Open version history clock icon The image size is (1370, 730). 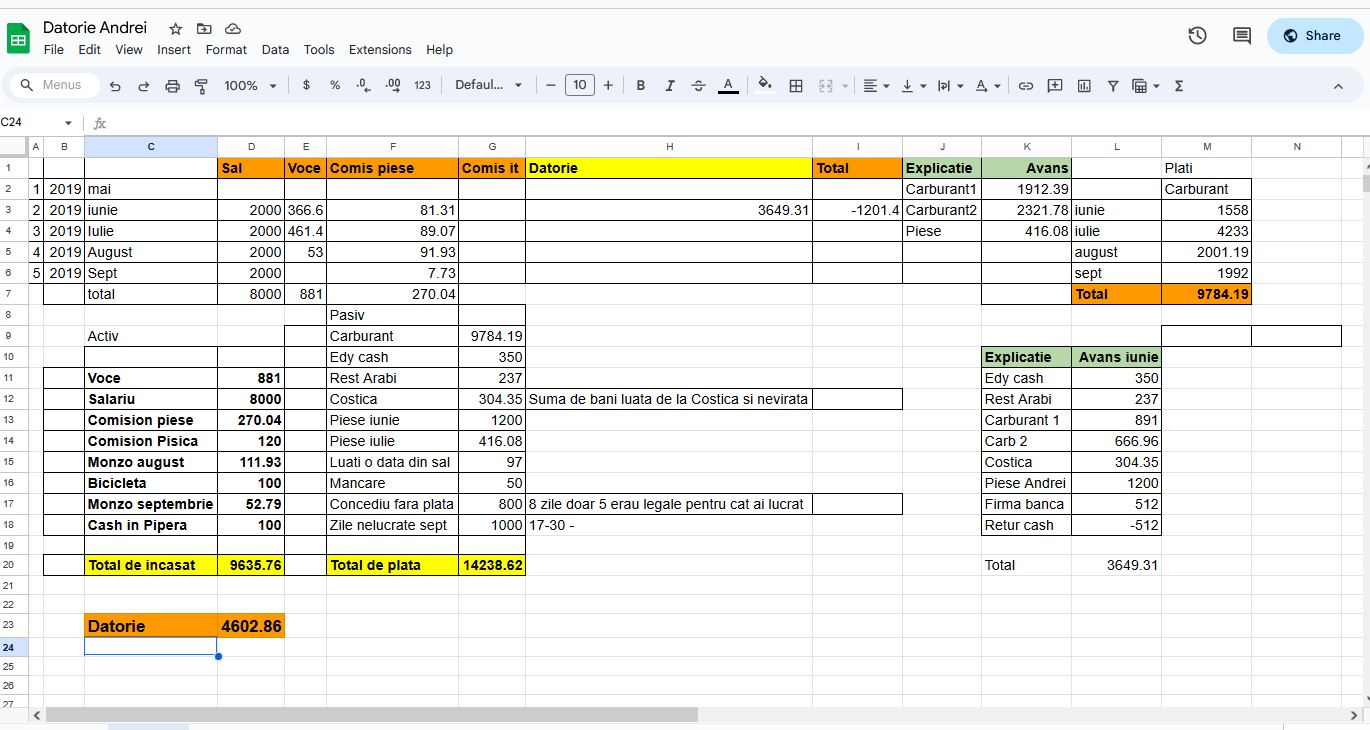pos(1197,36)
